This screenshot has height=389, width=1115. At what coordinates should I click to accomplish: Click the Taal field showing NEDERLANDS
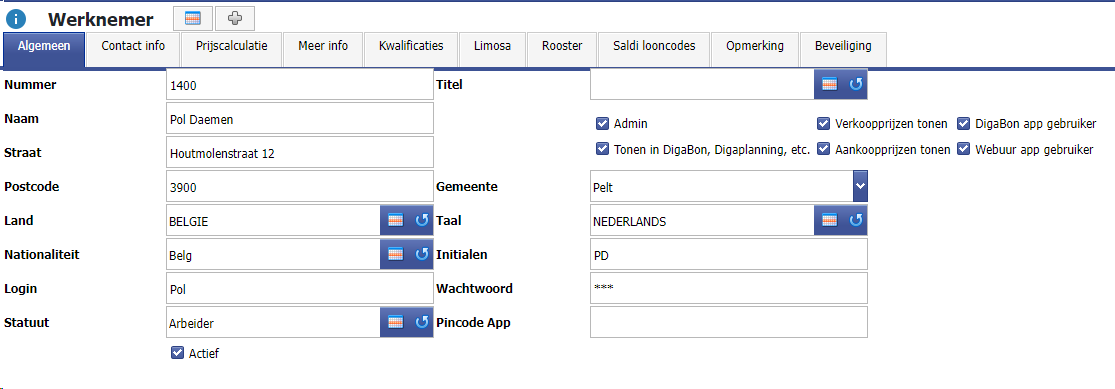pos(703,221)
